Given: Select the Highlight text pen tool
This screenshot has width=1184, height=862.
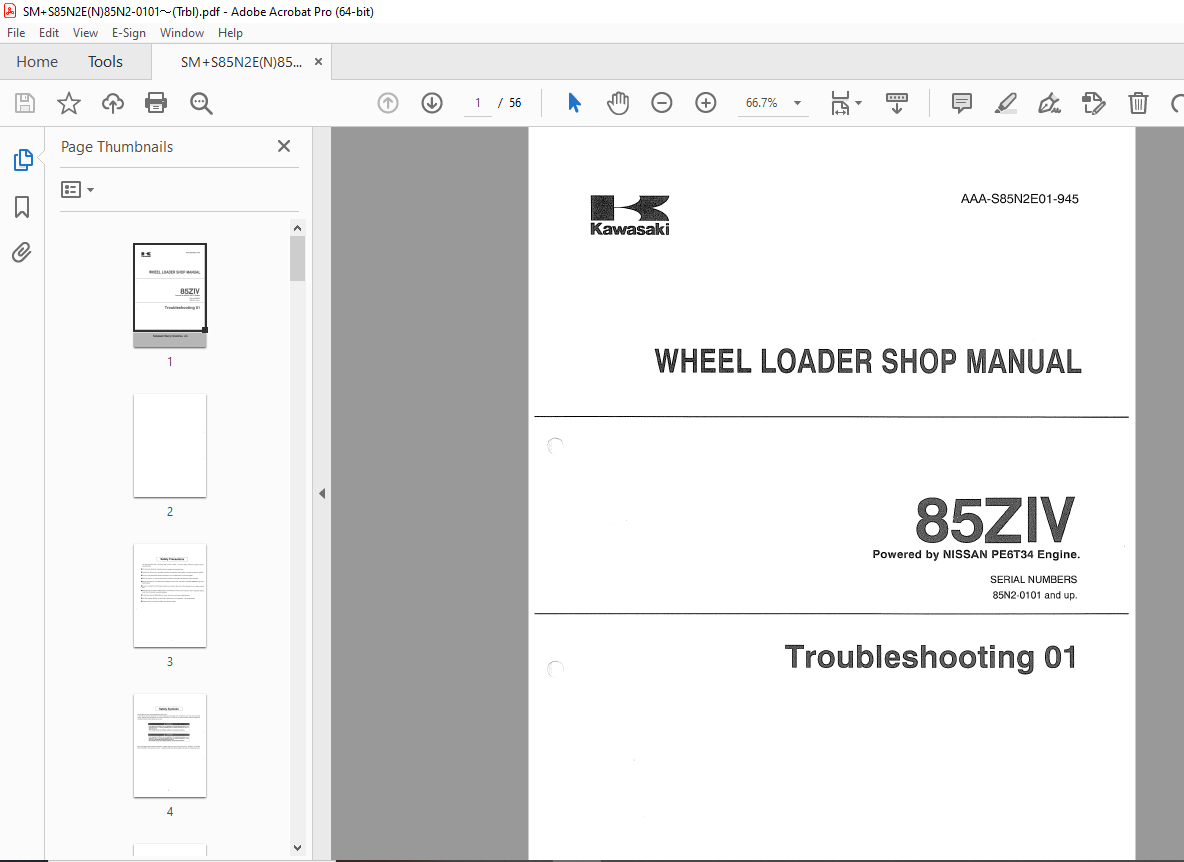Looking at the screenshot, I should pyautogui.click(x=1006, y=103).
